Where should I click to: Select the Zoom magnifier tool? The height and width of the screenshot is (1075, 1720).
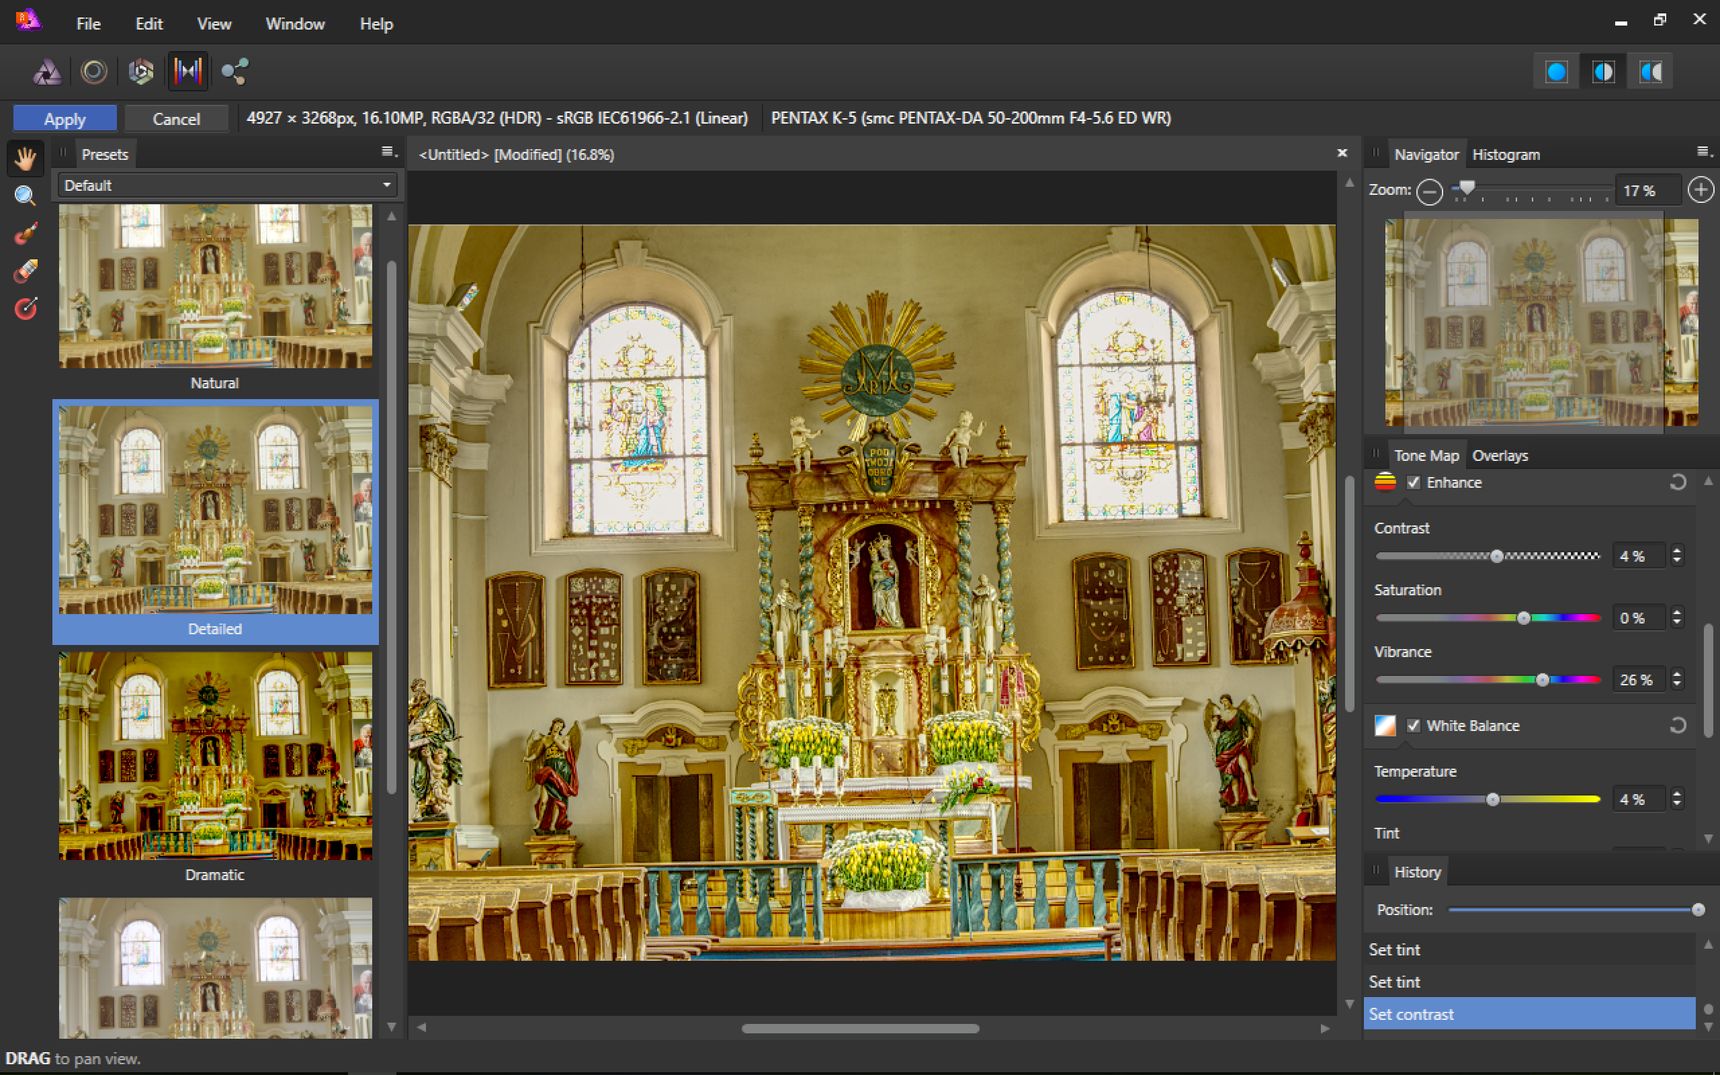(25, 196)
